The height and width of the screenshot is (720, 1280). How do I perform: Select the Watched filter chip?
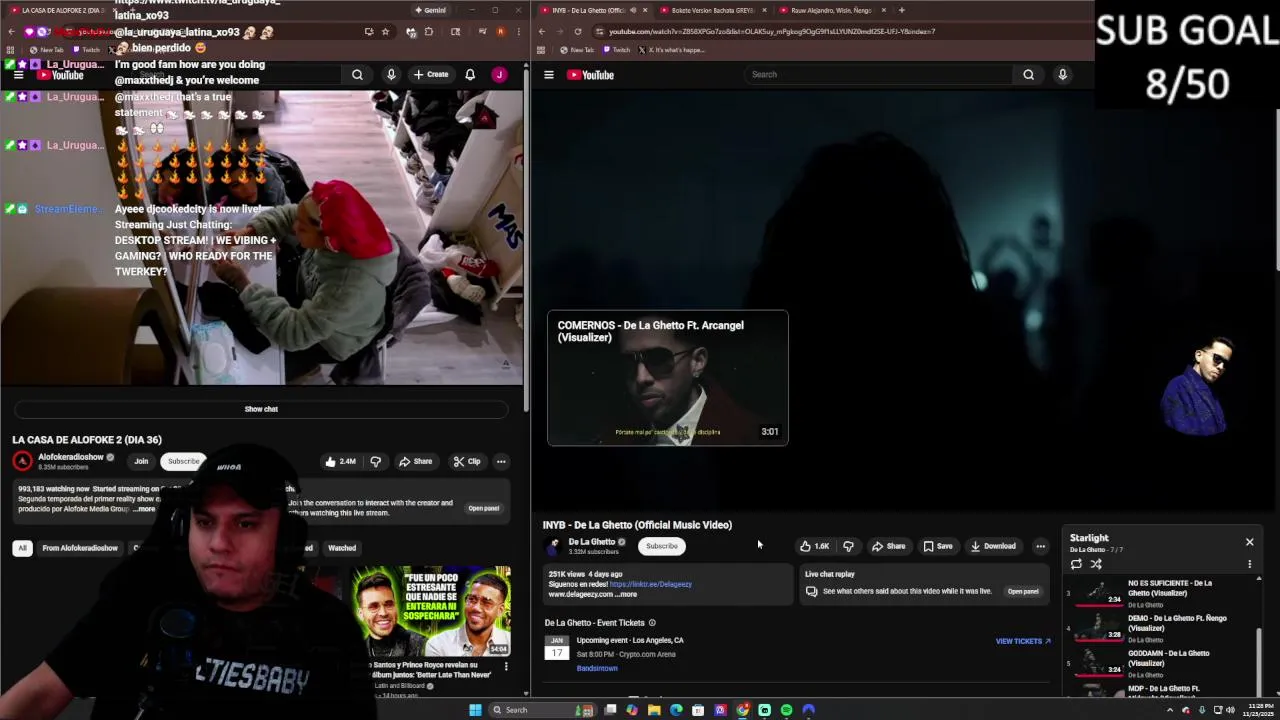click(342, 548)
